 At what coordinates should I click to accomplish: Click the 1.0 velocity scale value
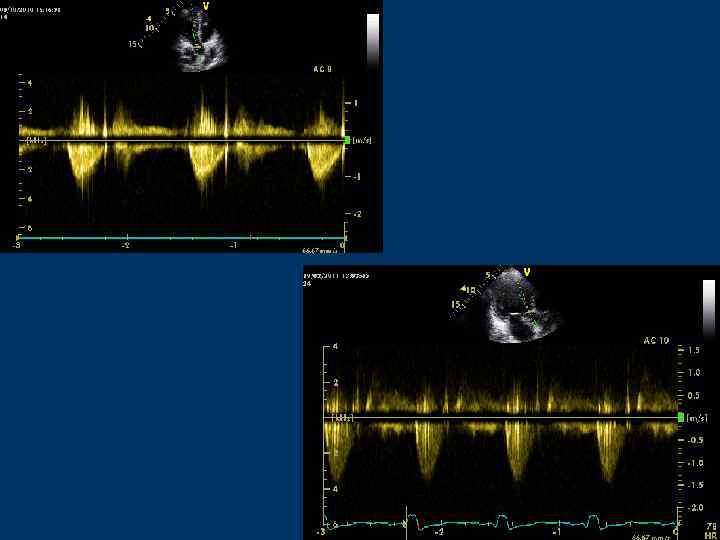tap(693, 373)
